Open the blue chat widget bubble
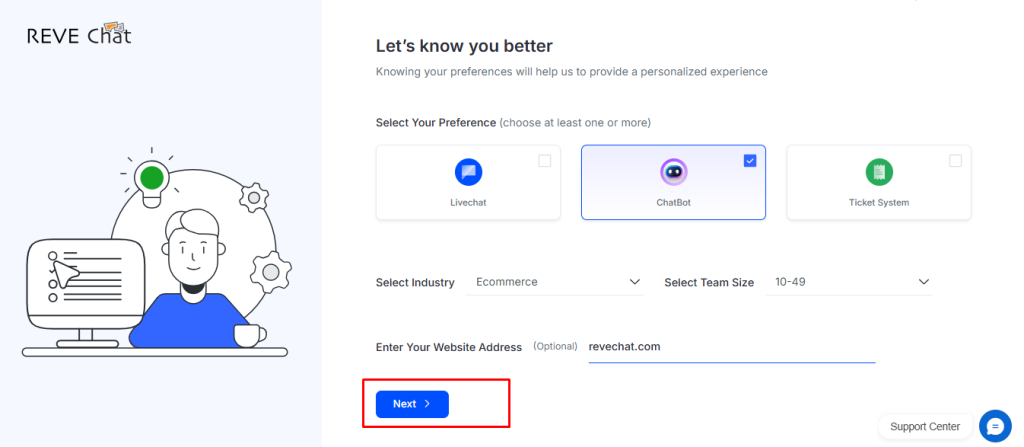 click(995, 427)
